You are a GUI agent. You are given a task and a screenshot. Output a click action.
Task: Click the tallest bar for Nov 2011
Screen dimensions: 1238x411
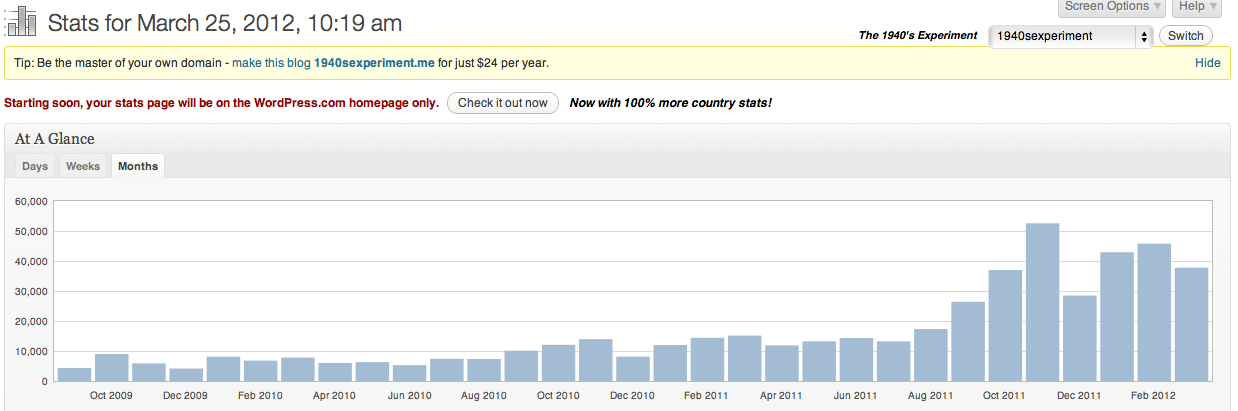point(1042,302)
